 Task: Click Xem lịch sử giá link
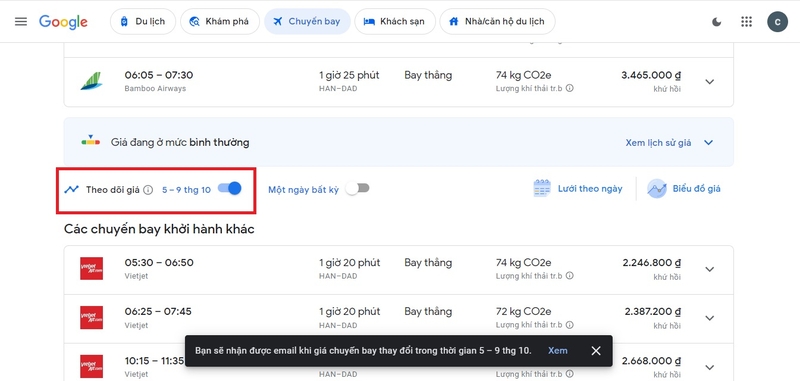click(x=658, y=143)
